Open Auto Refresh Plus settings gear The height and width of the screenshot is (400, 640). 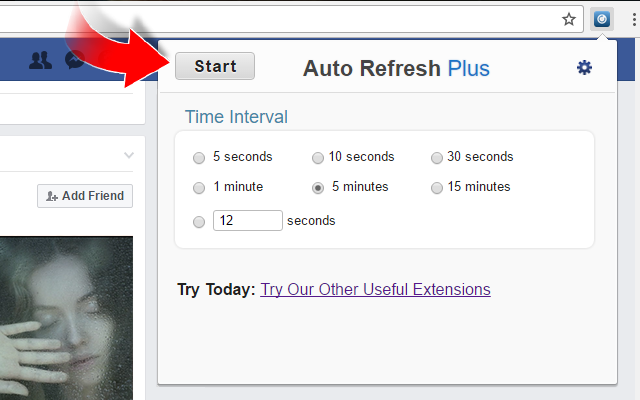[584, 67]
